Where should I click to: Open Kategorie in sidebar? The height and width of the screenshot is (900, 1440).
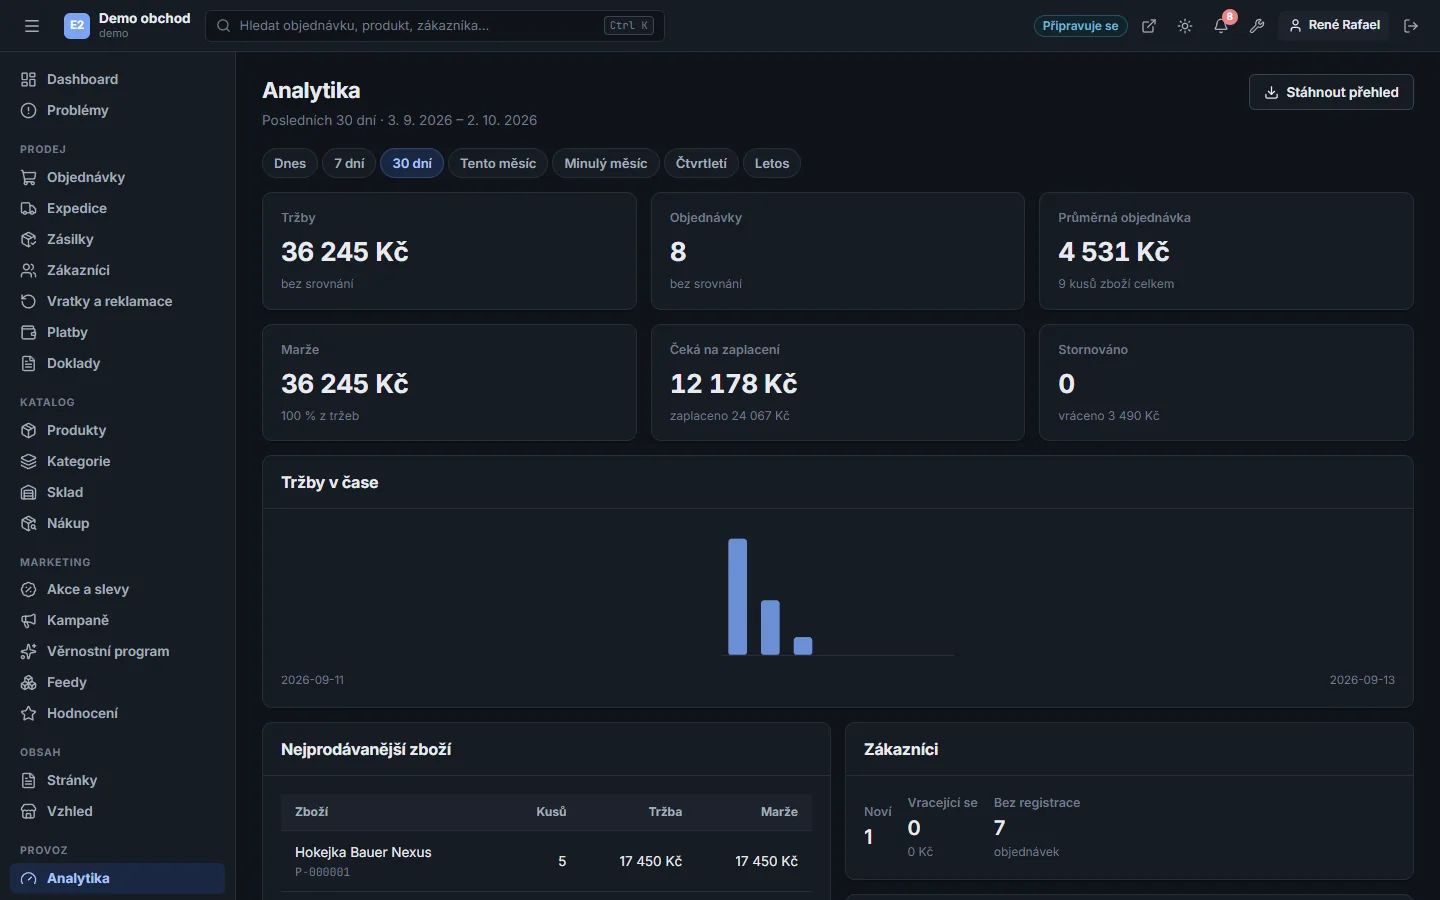tap(117, 461)
